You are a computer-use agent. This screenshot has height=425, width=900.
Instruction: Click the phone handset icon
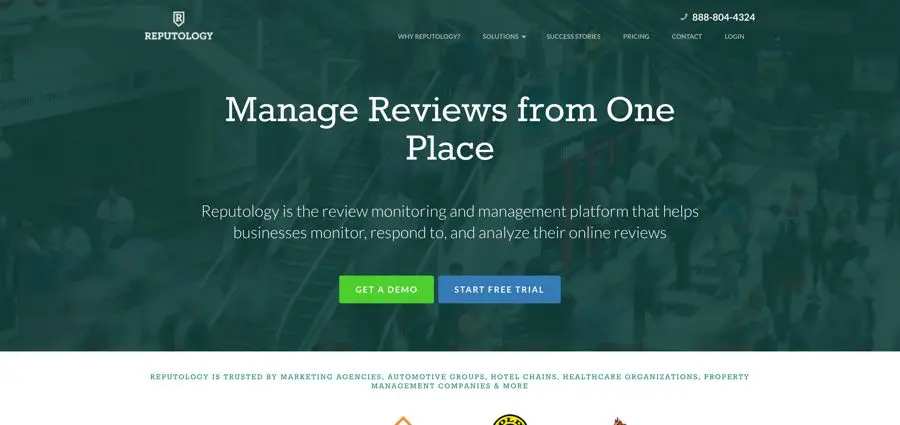click(x=684, y=17)
